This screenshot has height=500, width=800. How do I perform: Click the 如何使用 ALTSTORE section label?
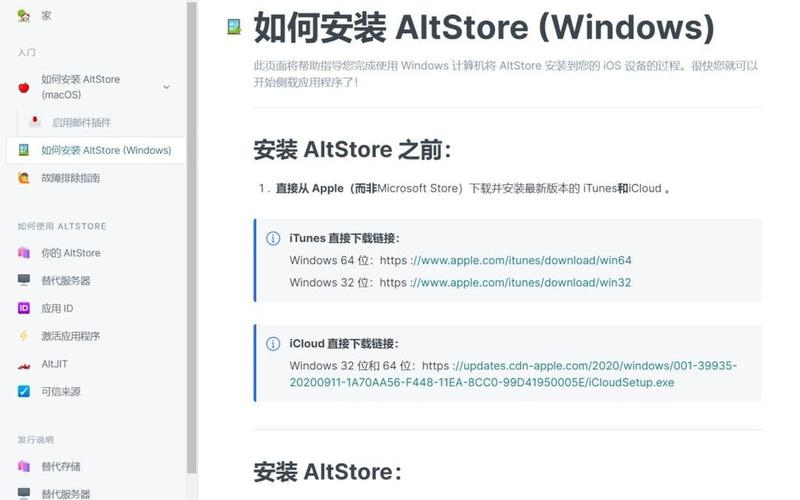click(62, 226)
